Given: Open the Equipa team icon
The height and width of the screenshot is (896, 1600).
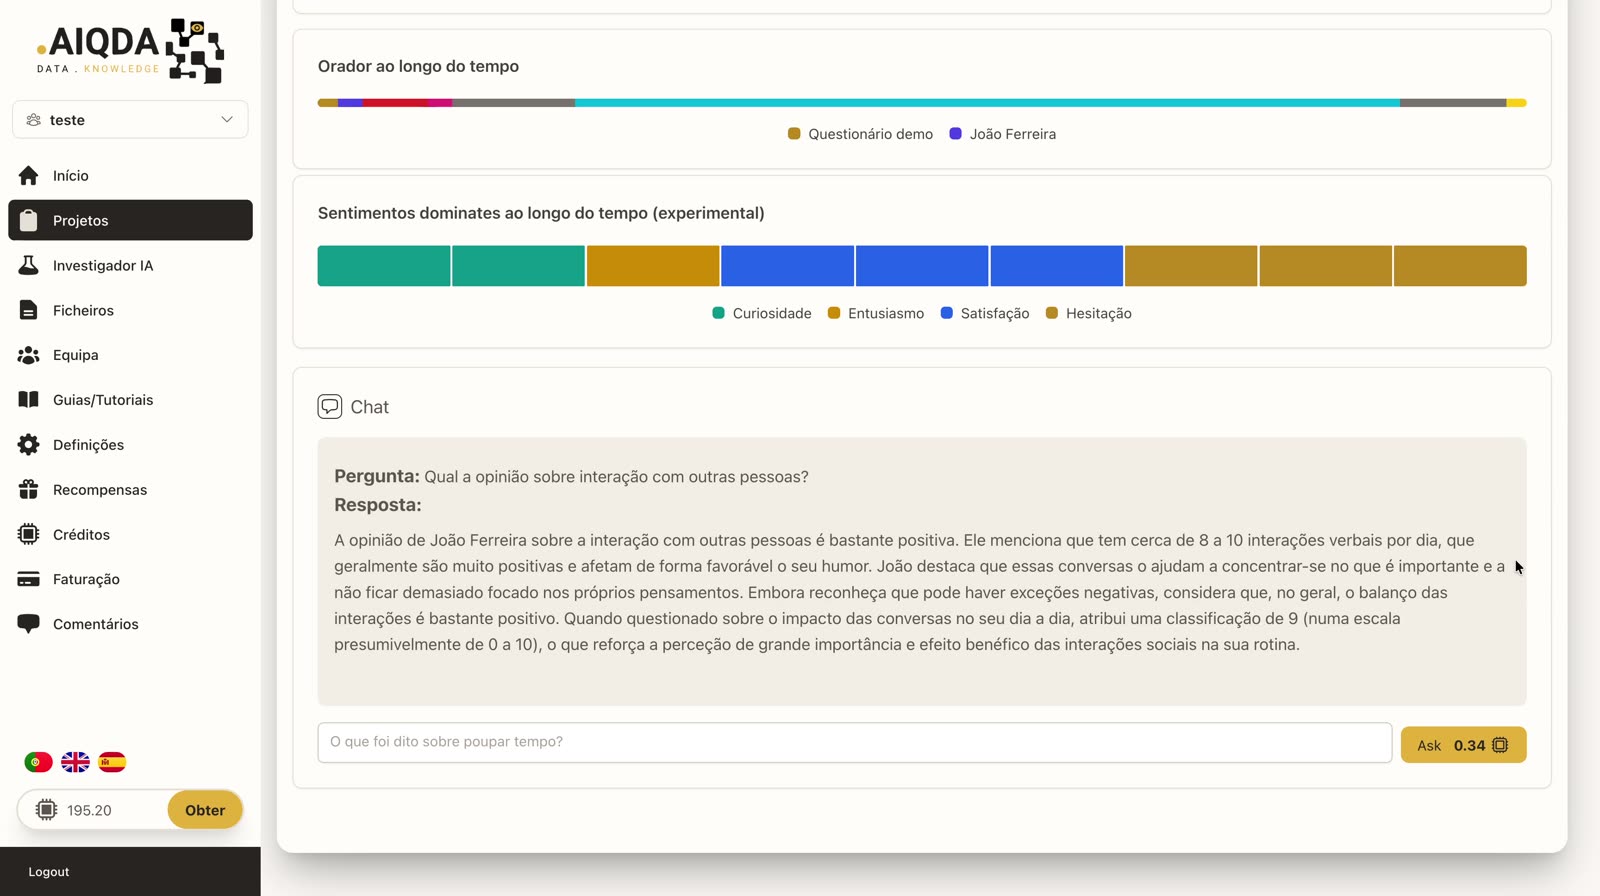Looking at the screenshot, I should [28, 355].
